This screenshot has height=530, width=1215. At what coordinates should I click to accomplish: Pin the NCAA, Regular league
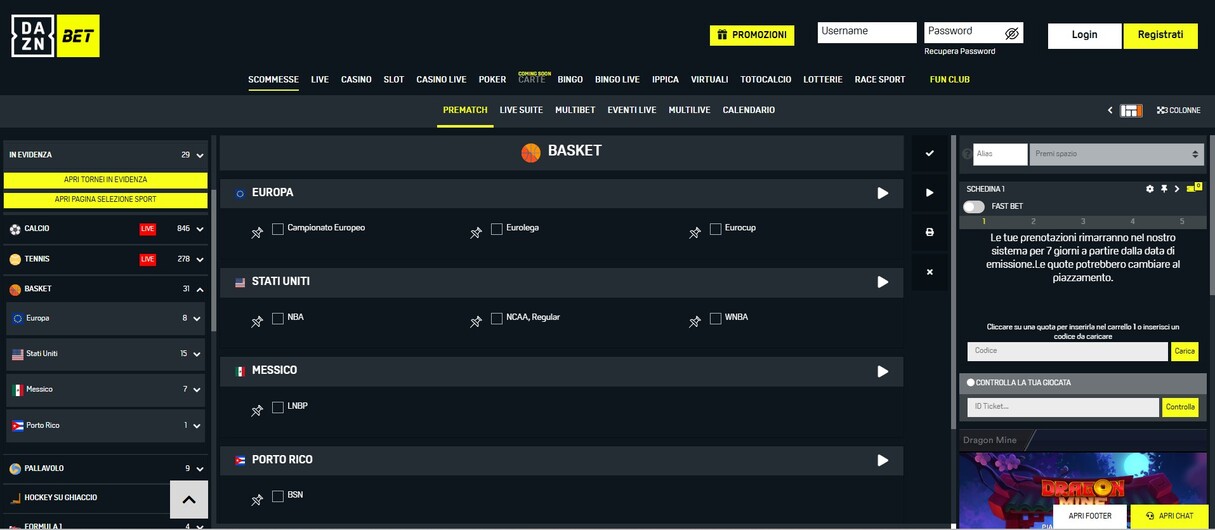pos(476,321)
